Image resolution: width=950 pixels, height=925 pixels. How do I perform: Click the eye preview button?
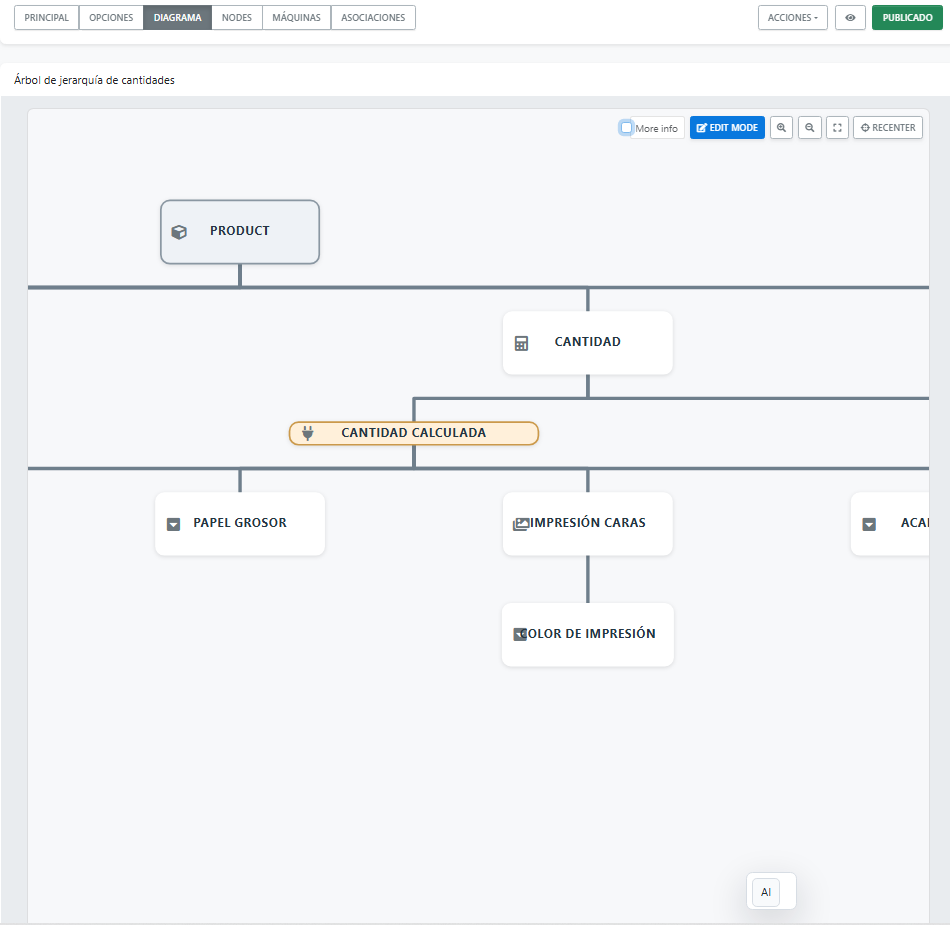(850, 18)
